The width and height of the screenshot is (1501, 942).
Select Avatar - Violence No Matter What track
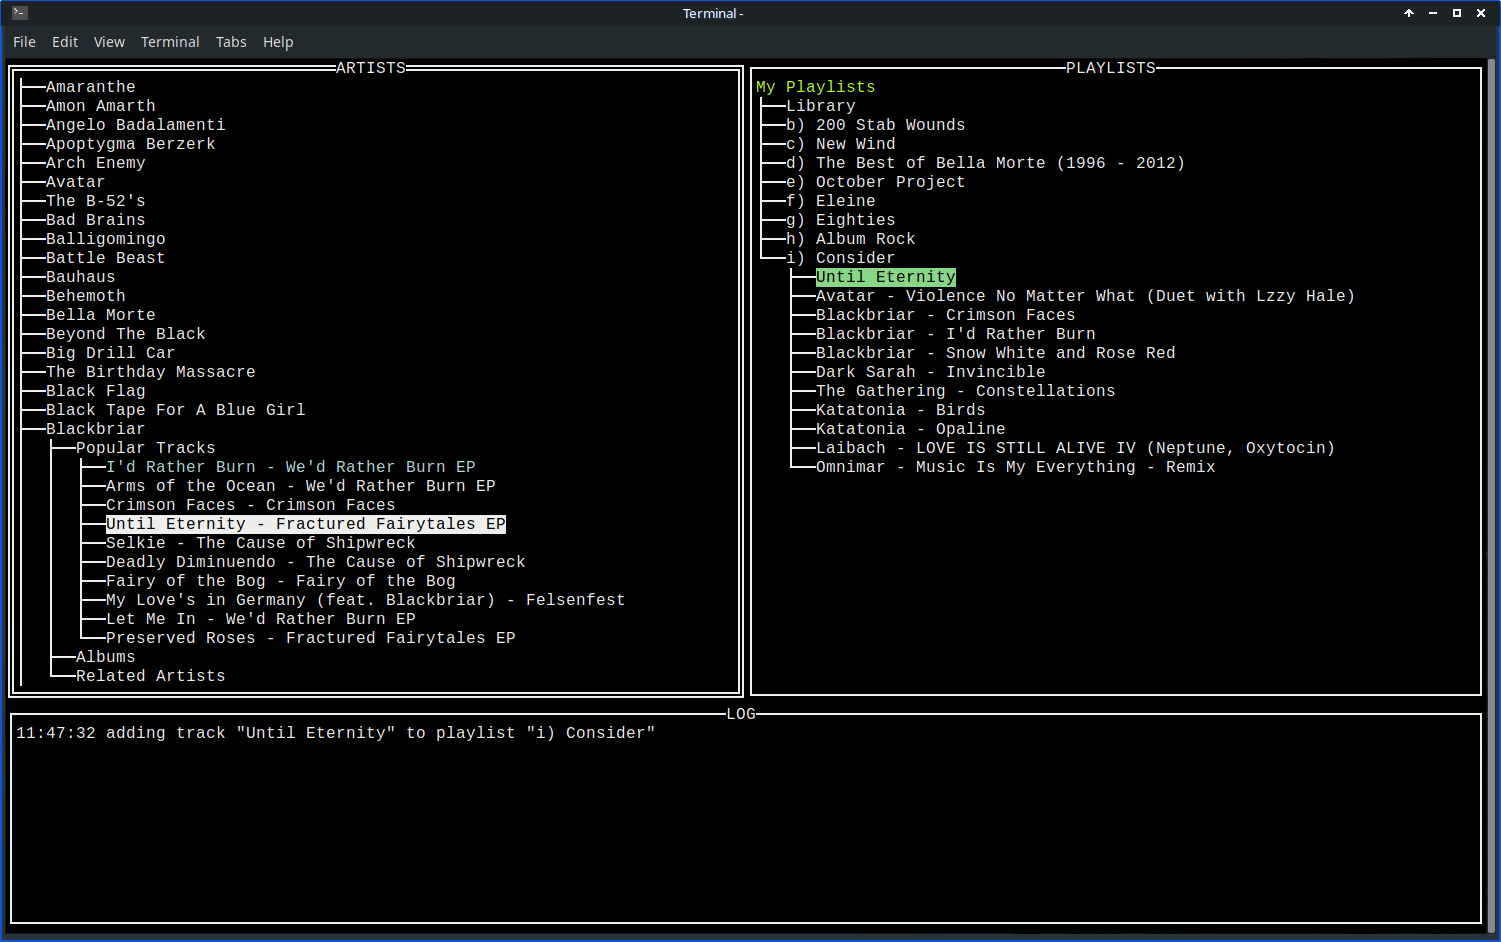(1085, 296)
